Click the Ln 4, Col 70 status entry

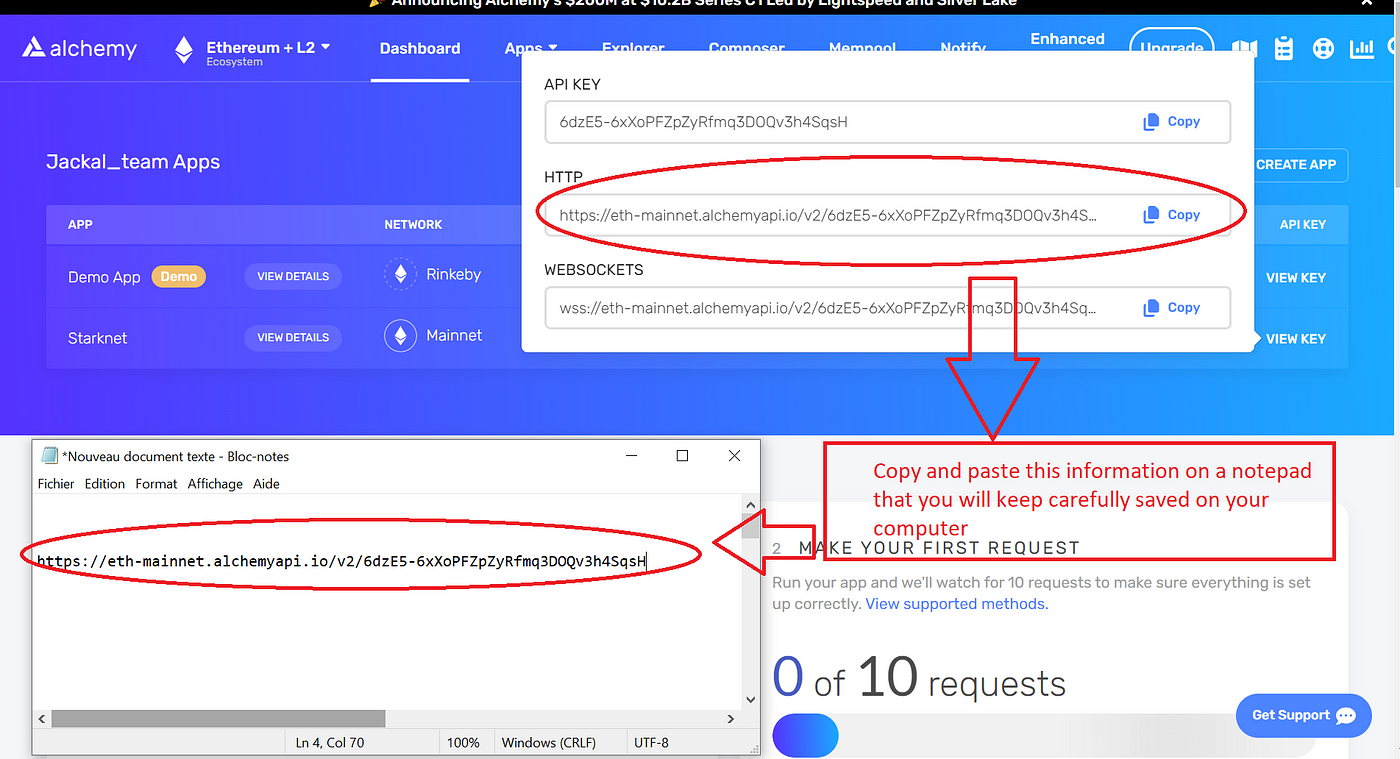pos(330,742)
